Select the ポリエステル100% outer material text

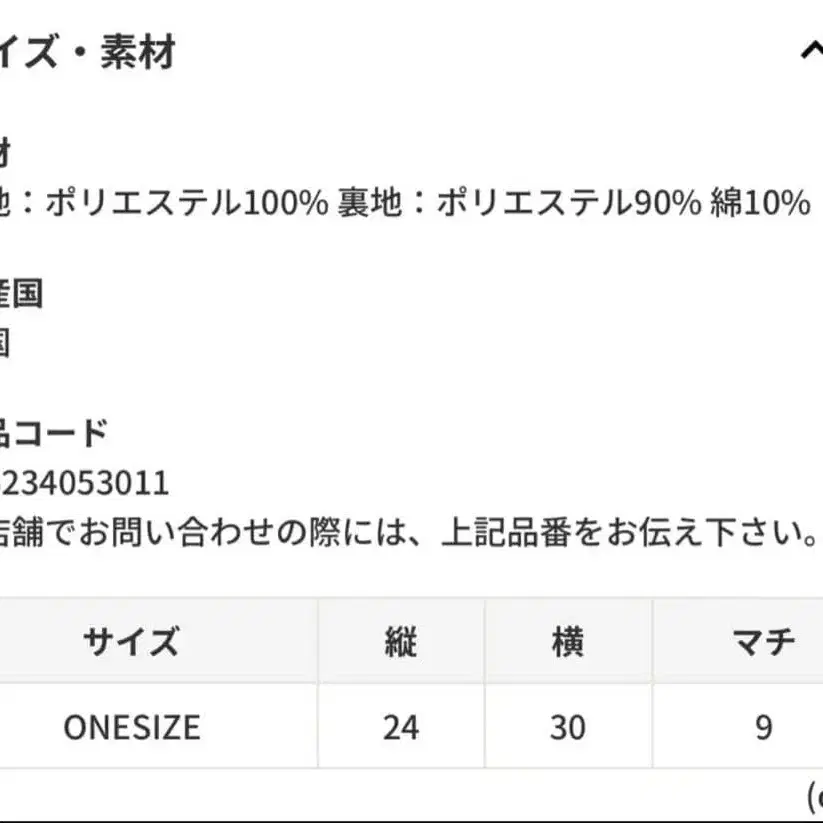click(x=187, y=203)
